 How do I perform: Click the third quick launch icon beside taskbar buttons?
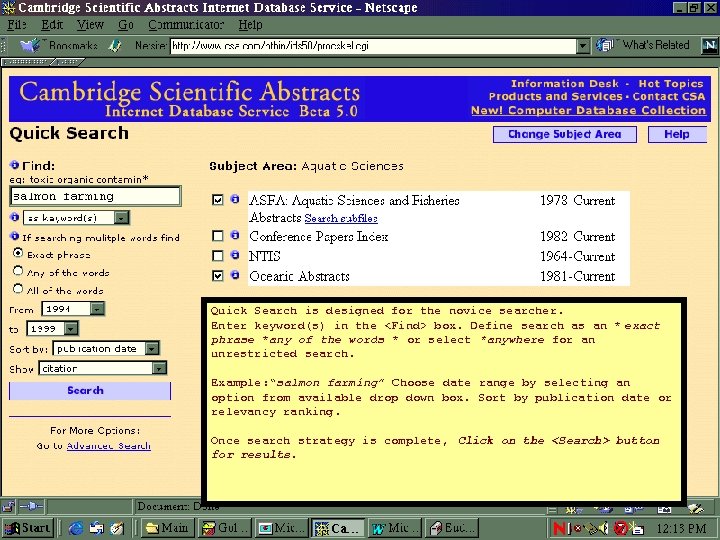117,529
